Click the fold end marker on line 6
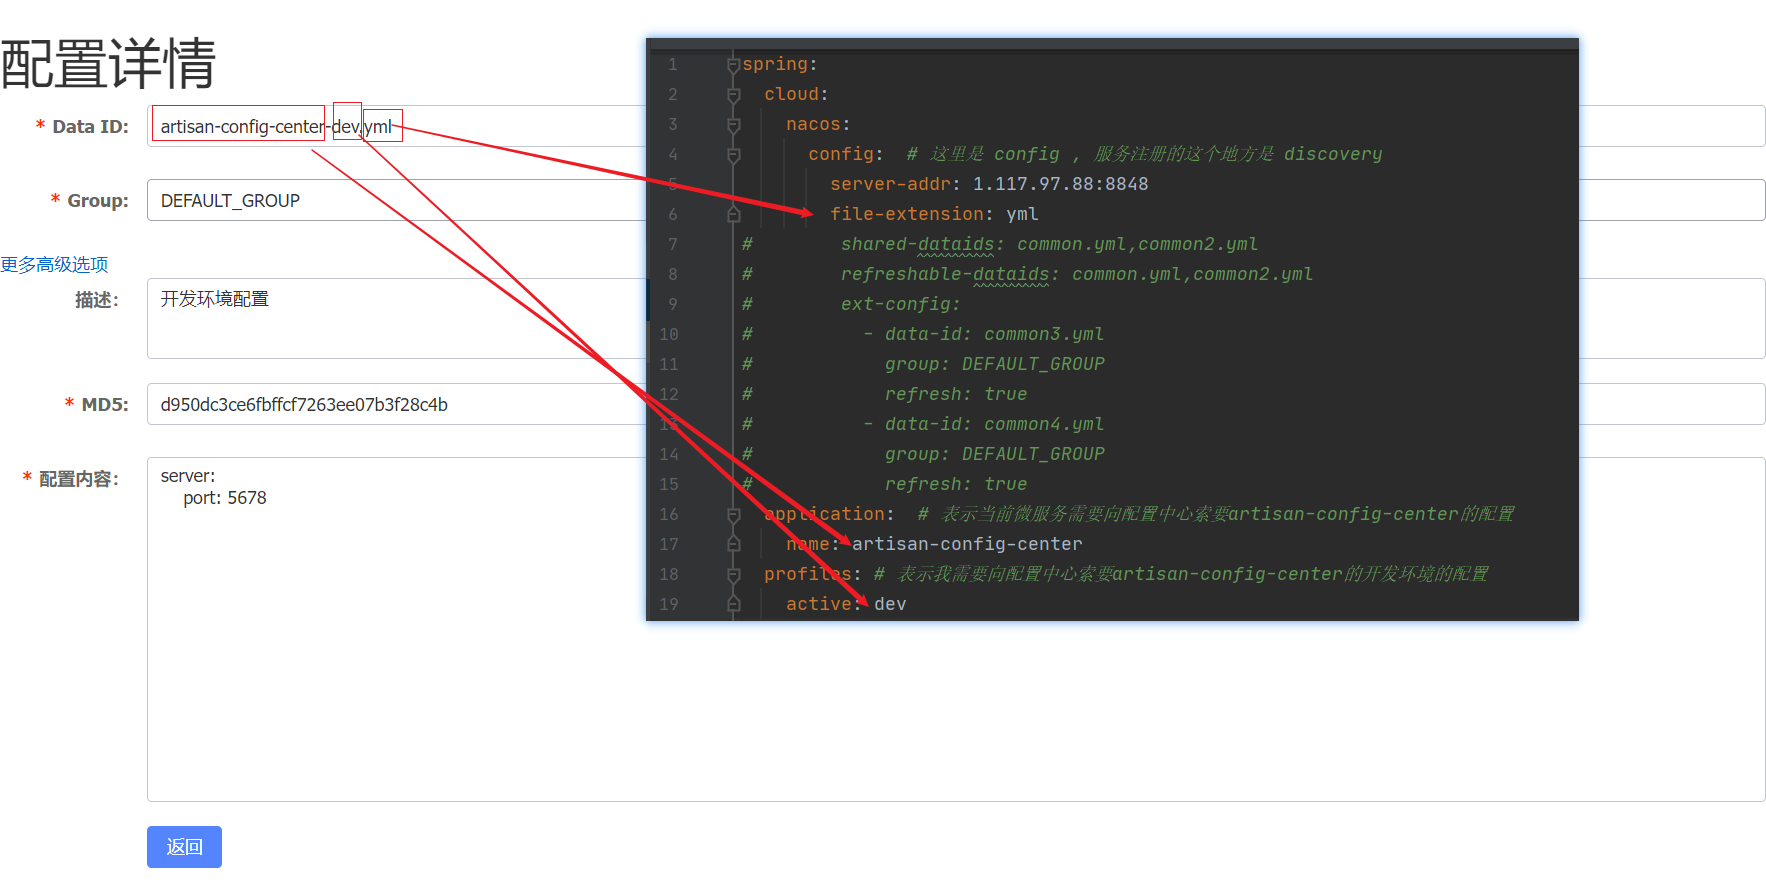The height and width of the screenshot is (891, 1766). click(733, 214)
